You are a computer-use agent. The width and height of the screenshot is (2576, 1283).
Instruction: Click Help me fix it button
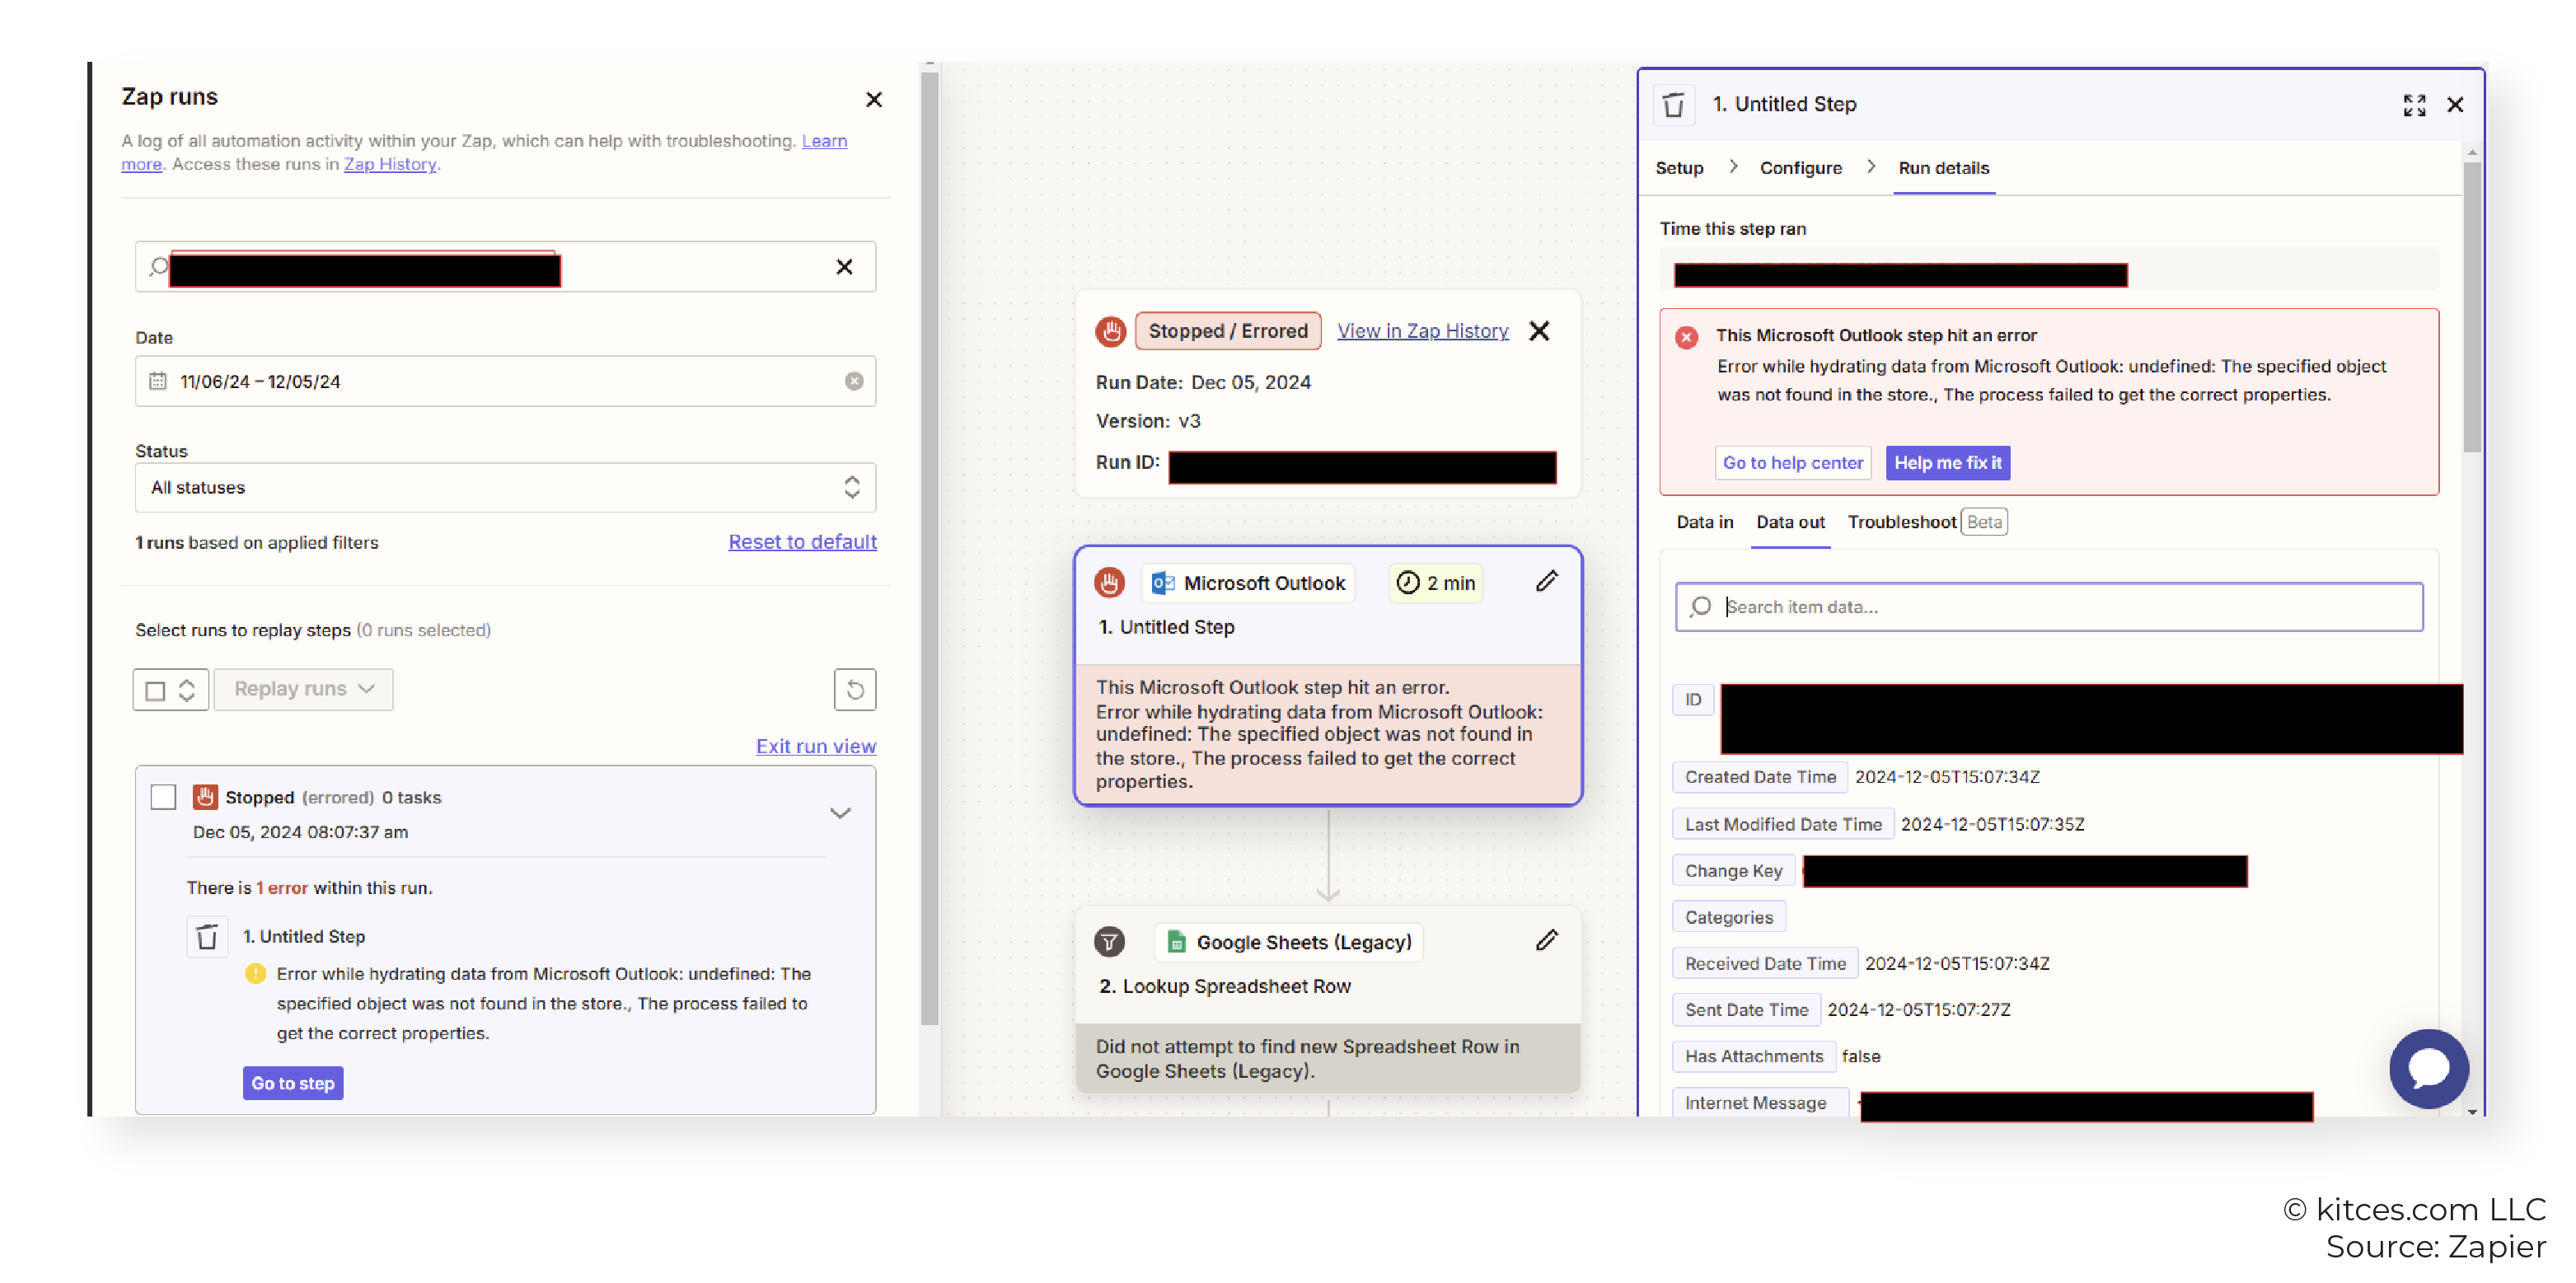(1947, 463)
